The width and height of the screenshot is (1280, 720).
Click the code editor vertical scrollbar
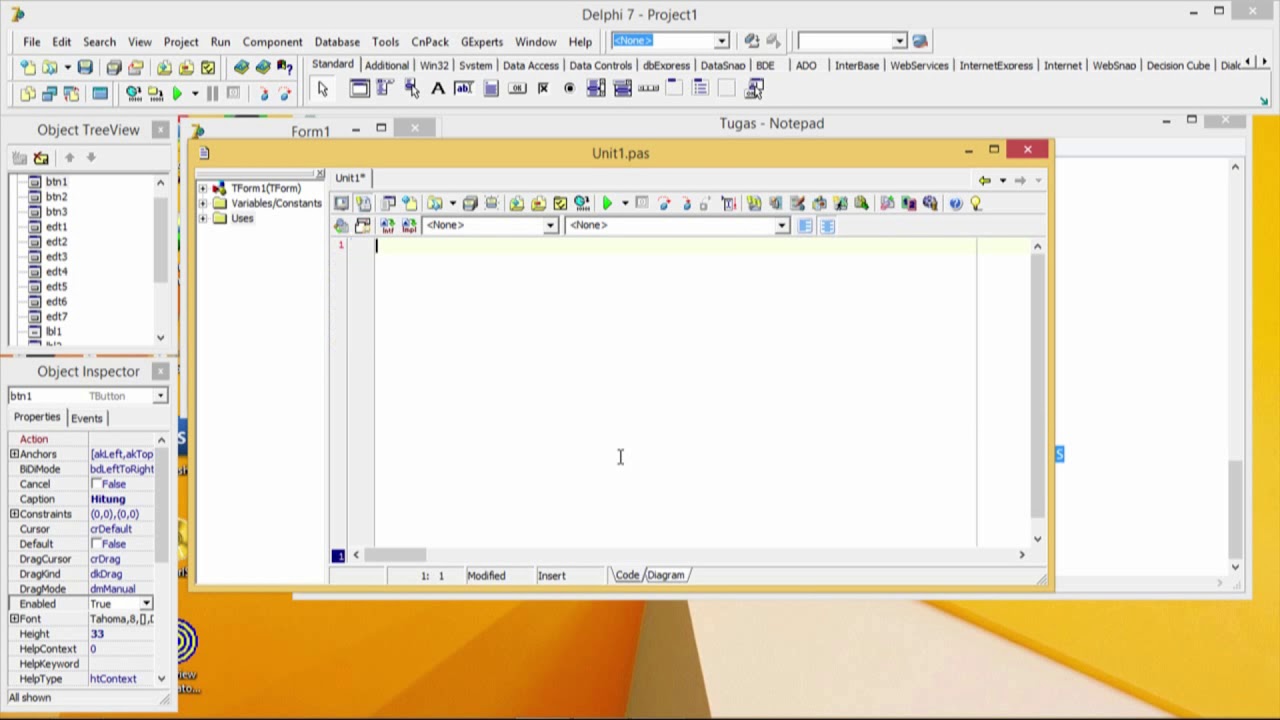click(1037, 392)
